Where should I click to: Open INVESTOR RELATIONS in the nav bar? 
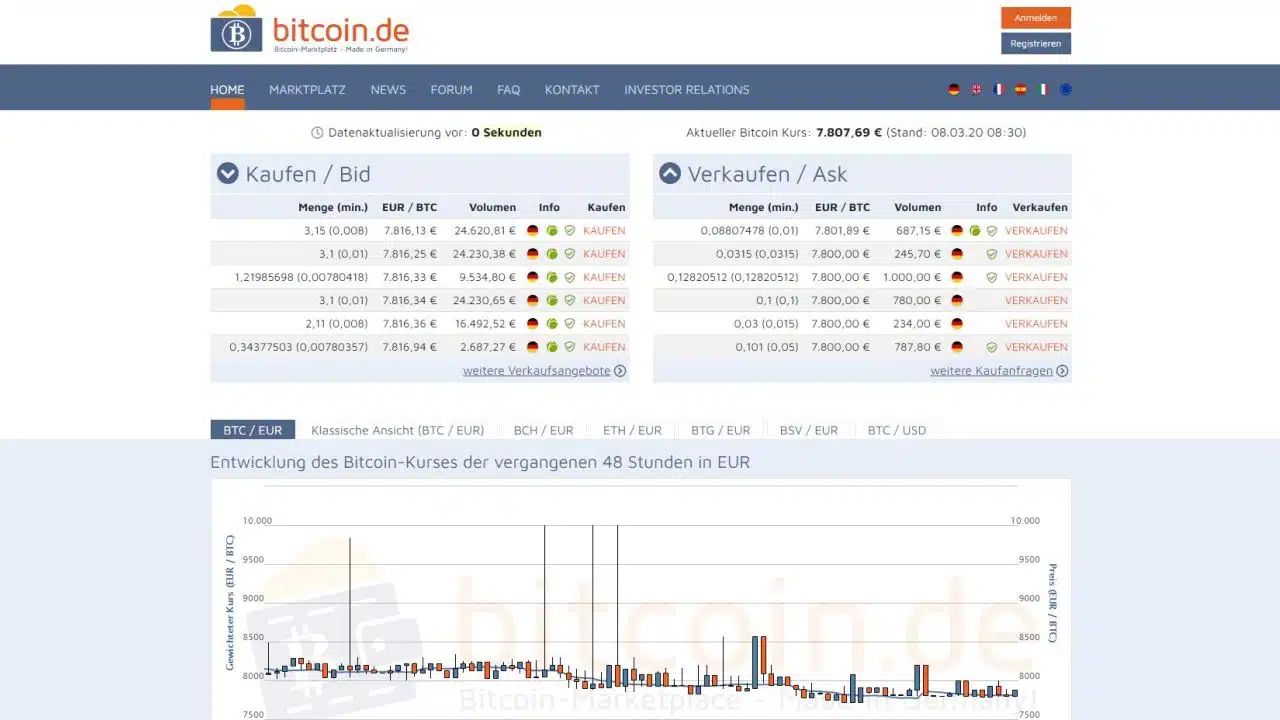[x=687, y=89]
